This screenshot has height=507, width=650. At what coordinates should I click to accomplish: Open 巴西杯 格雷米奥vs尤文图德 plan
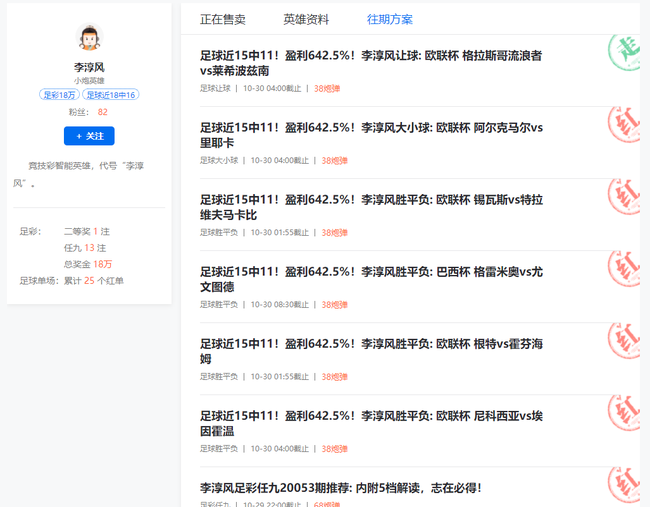coord(371,279)
